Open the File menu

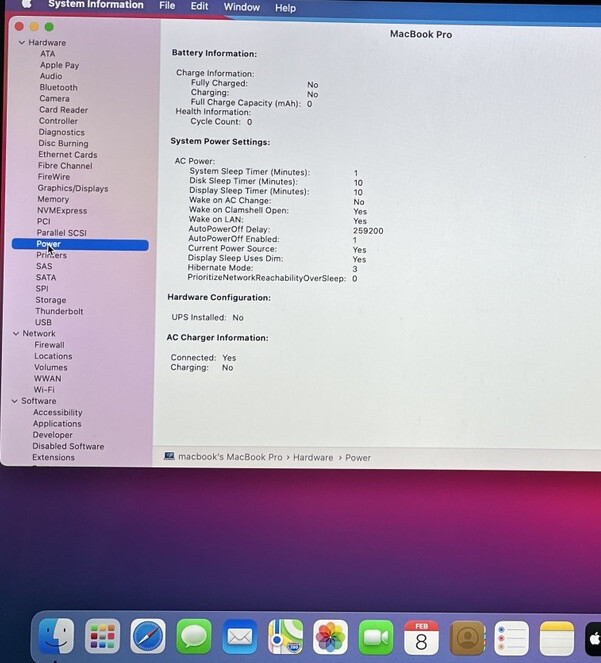click(x=167, y=5)
